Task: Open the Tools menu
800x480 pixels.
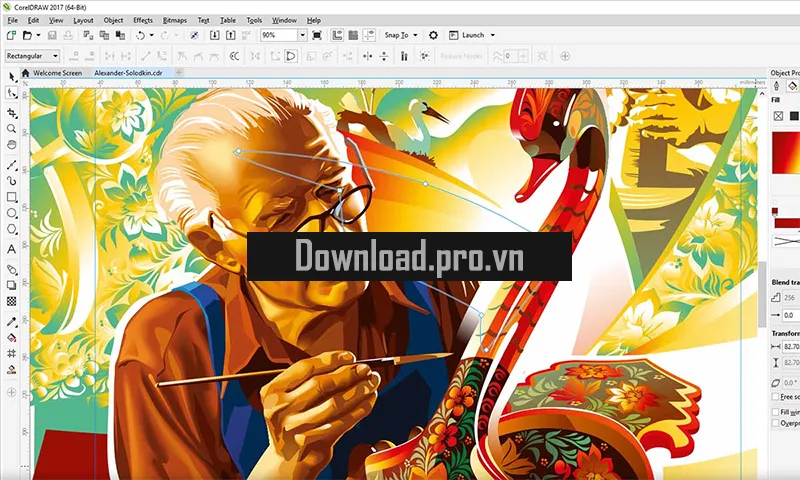Action: [254, 20]
